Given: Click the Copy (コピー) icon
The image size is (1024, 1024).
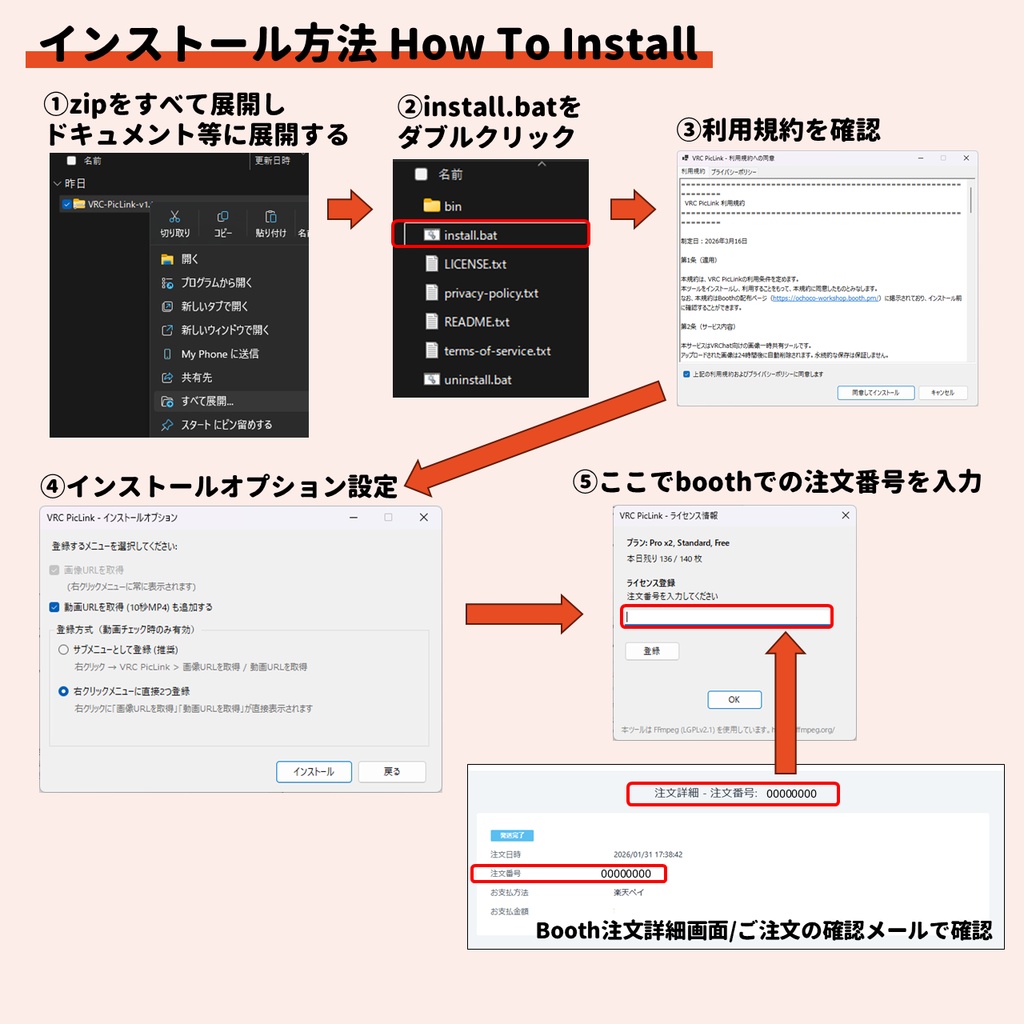Looking at the screenshot, I should [x=223, y=217].
